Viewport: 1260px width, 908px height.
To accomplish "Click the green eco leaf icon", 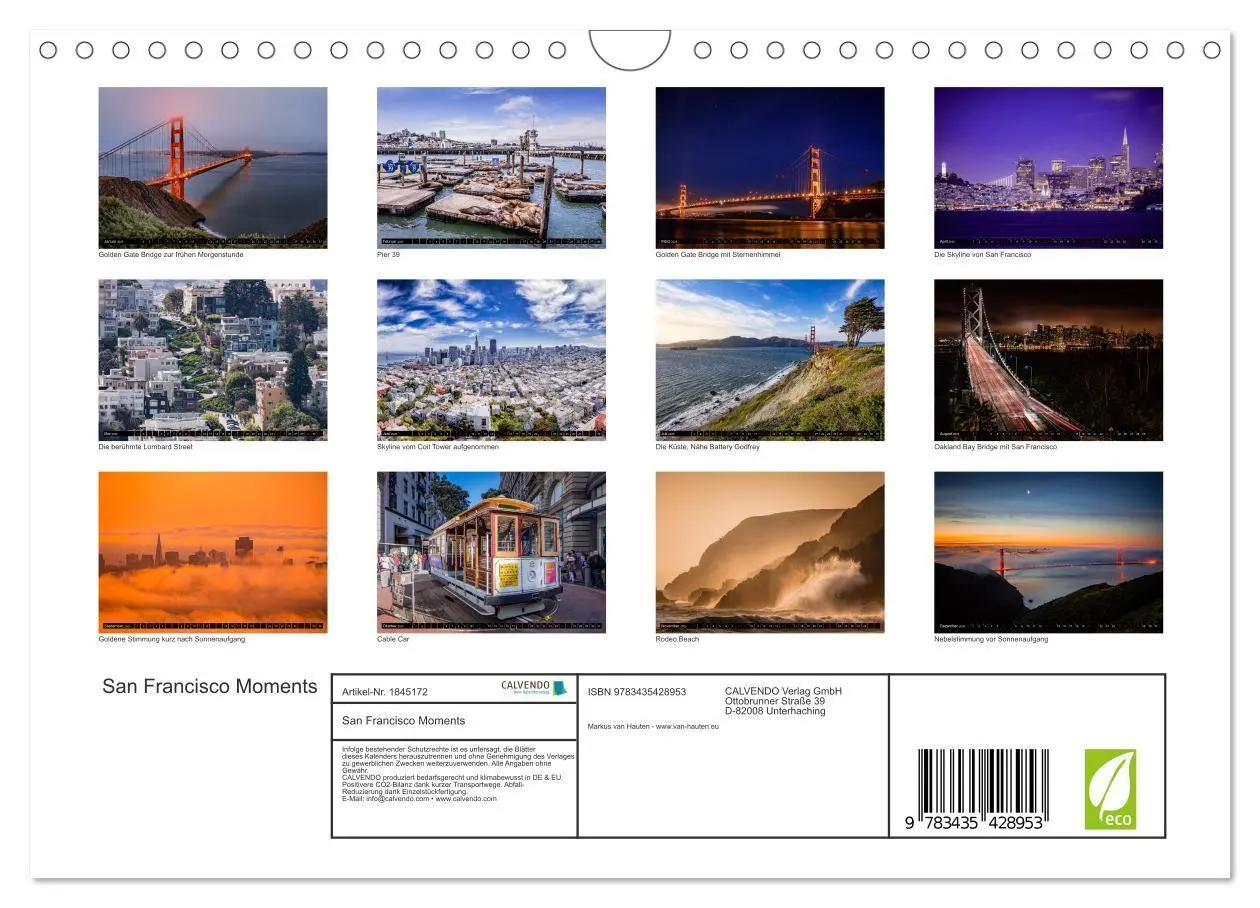I will (x=1110, y=789).
